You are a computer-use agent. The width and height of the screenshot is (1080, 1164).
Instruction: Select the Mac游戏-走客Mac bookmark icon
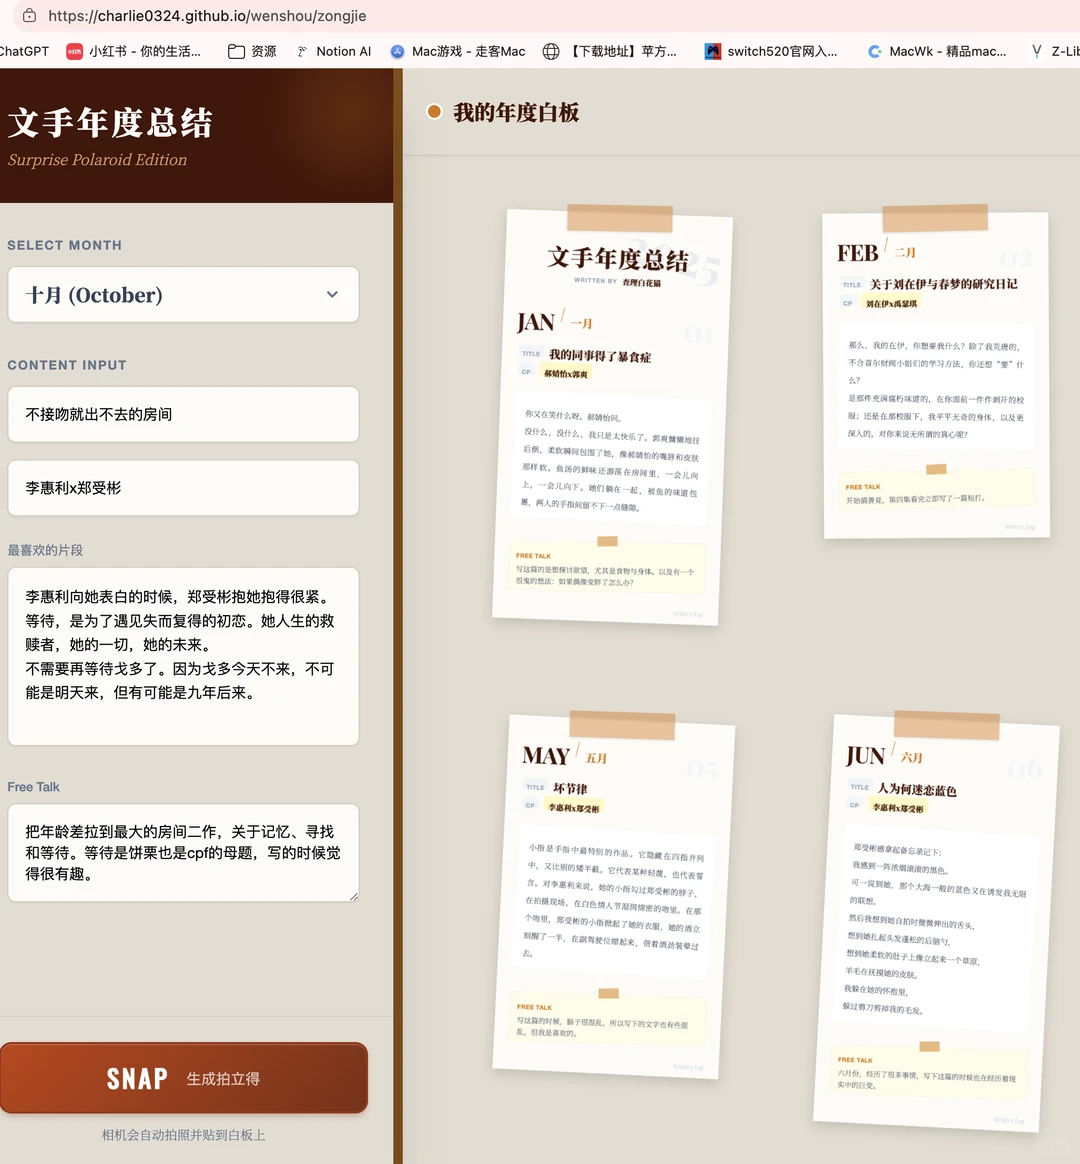397,50
